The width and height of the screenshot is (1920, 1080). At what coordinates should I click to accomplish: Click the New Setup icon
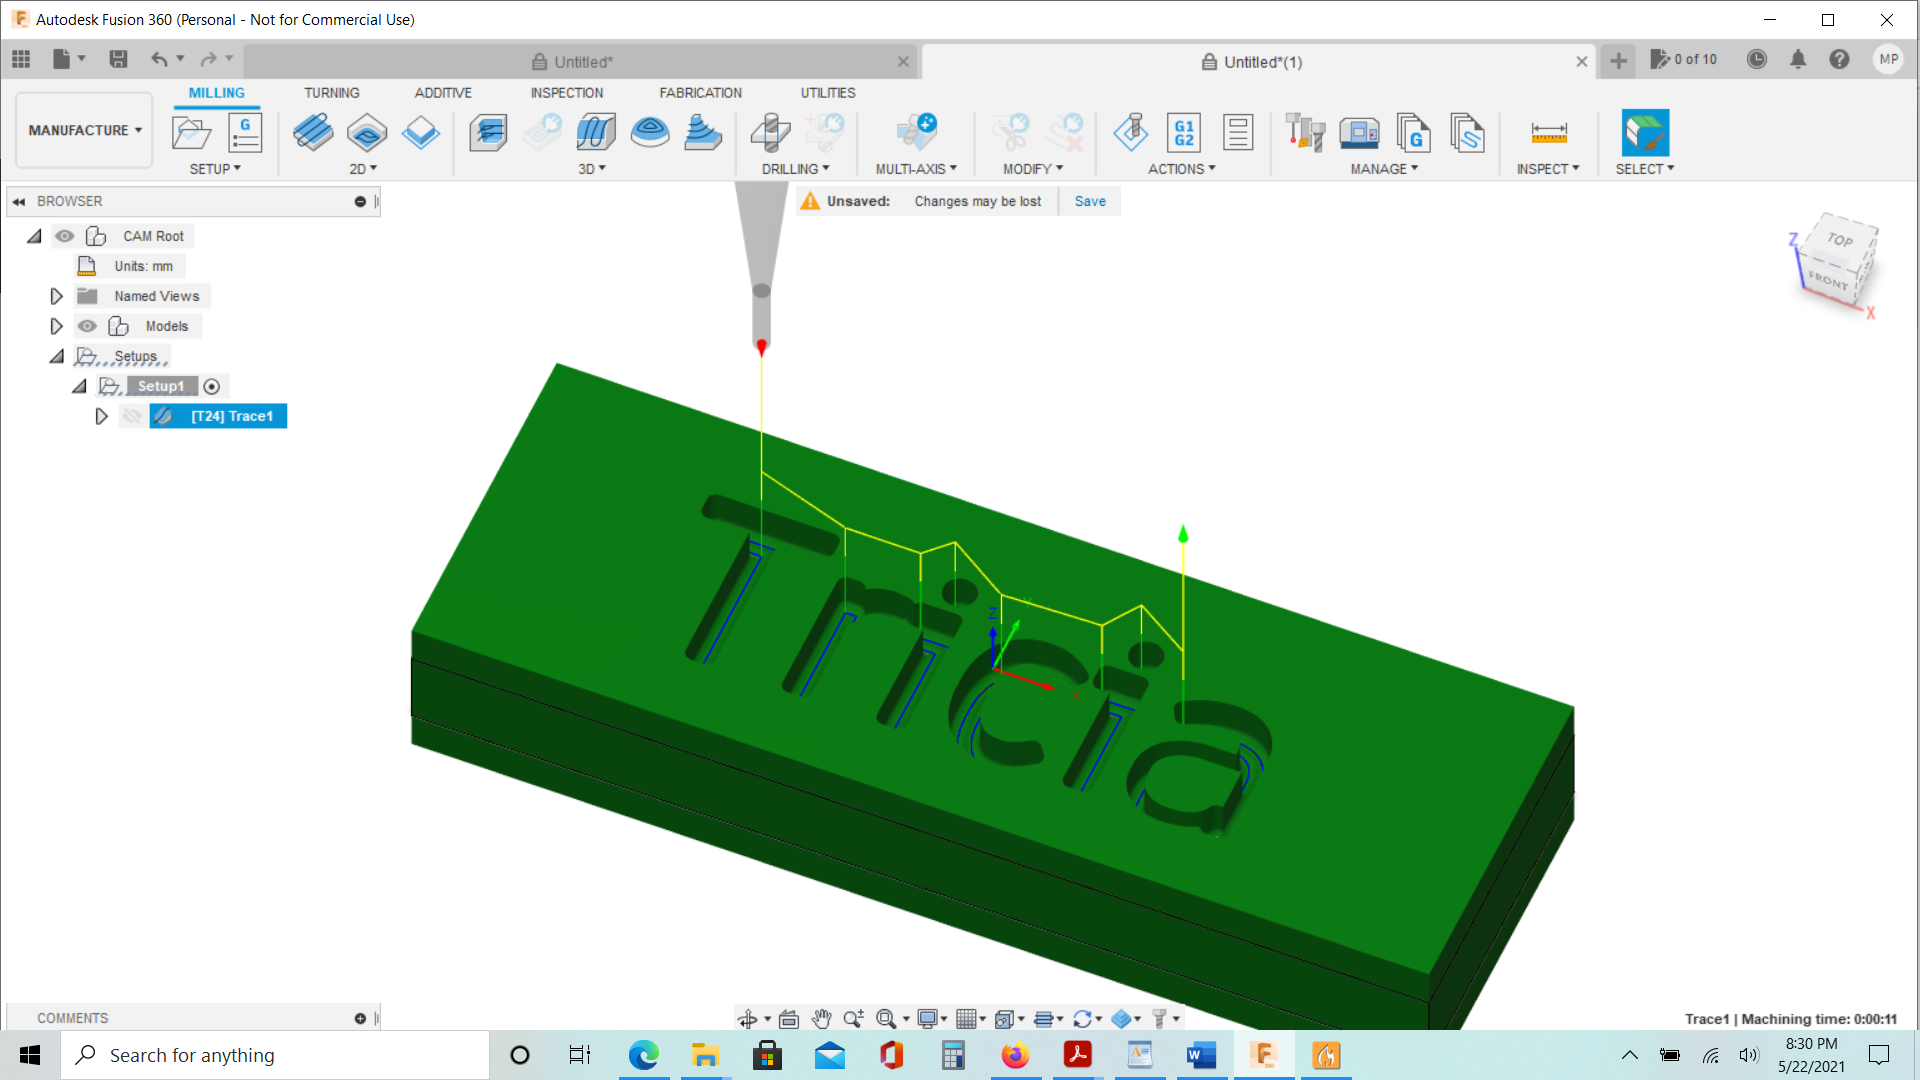point(191,132)
